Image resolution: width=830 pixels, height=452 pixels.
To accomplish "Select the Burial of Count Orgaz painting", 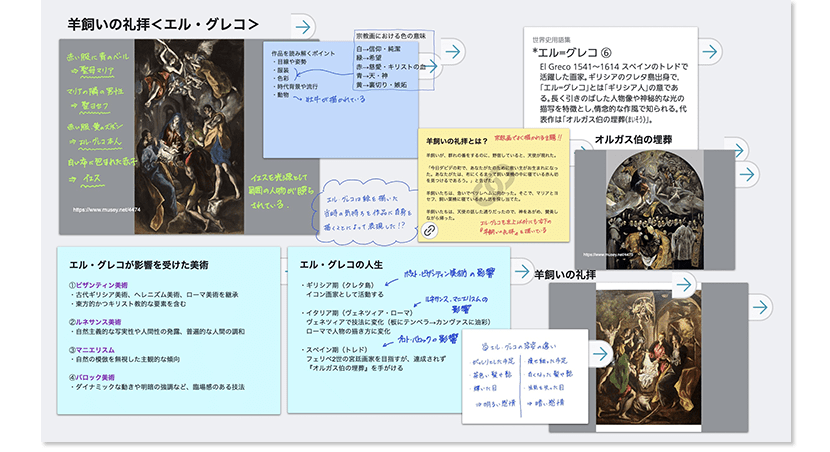I will click(654, 210).
